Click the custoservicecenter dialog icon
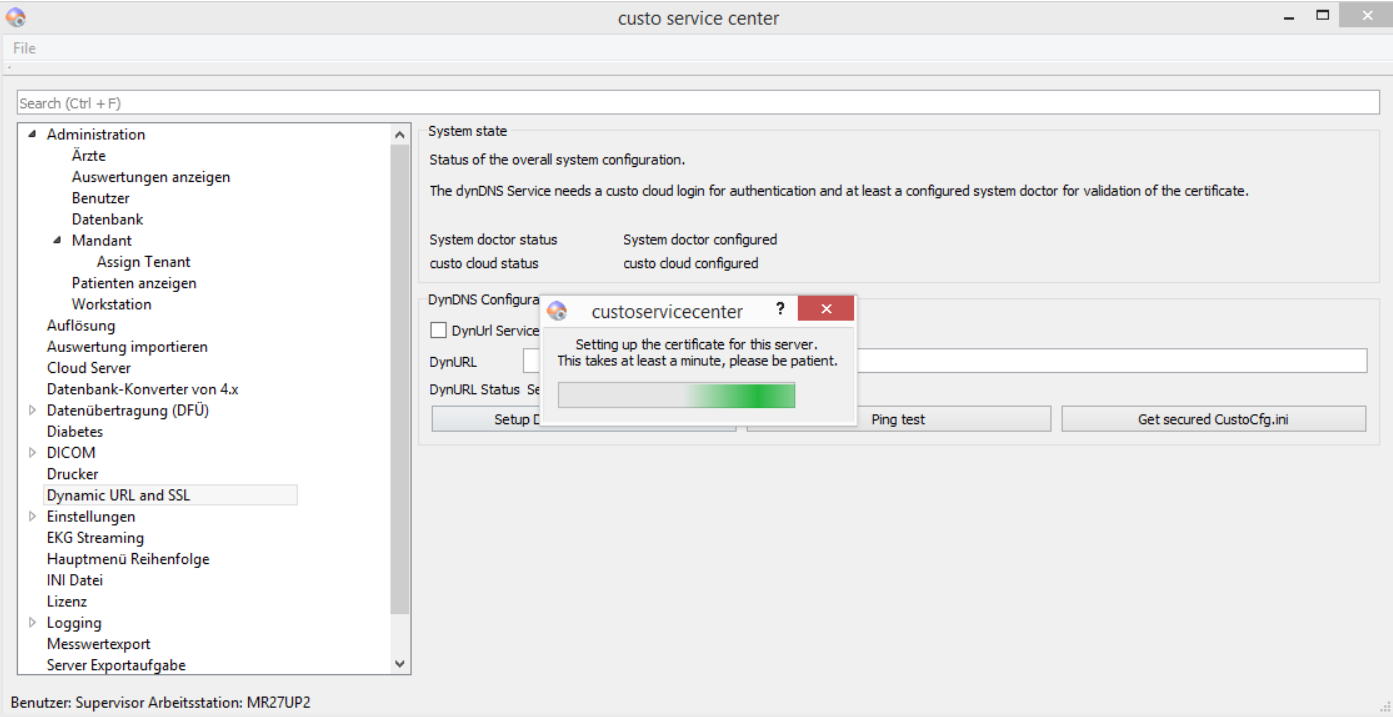 click(x=558, y=310)
